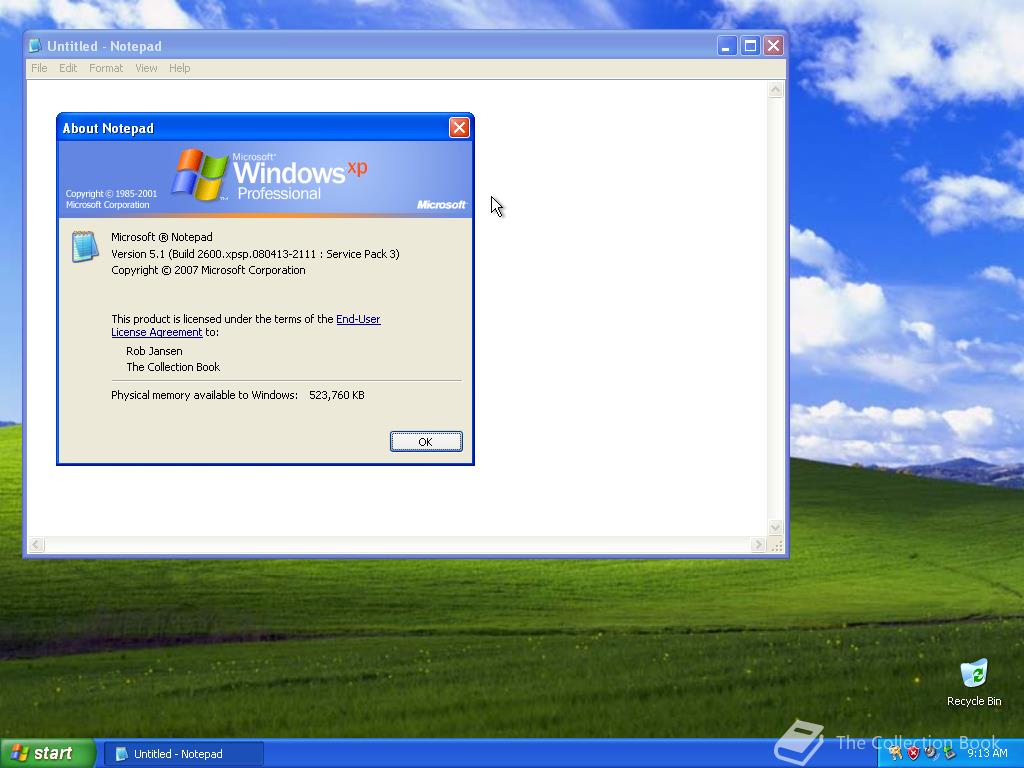Open the Format menu in Notepad
The height and width of the screenshot is (768, 1024).
(106, 68)
